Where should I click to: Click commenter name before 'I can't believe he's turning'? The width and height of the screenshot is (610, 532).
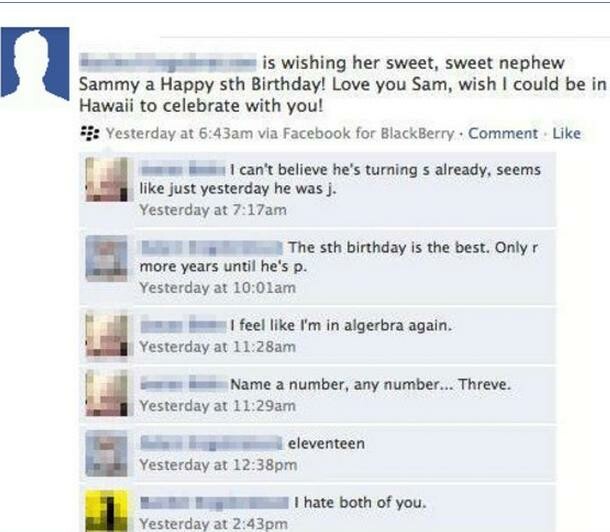183,170
